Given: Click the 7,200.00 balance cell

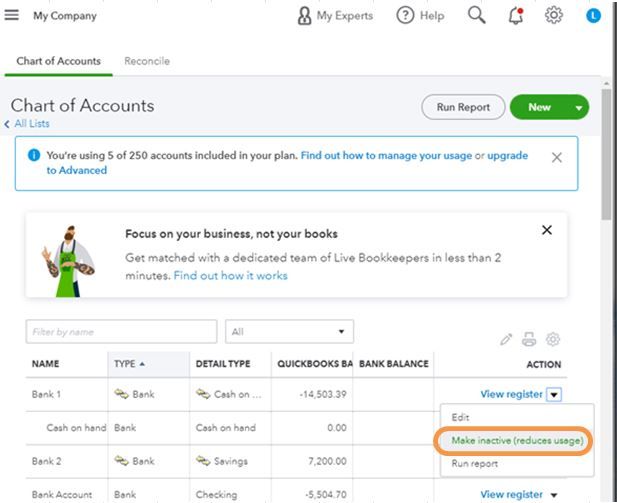Looking at the screenshot, I should click(327, 461).
